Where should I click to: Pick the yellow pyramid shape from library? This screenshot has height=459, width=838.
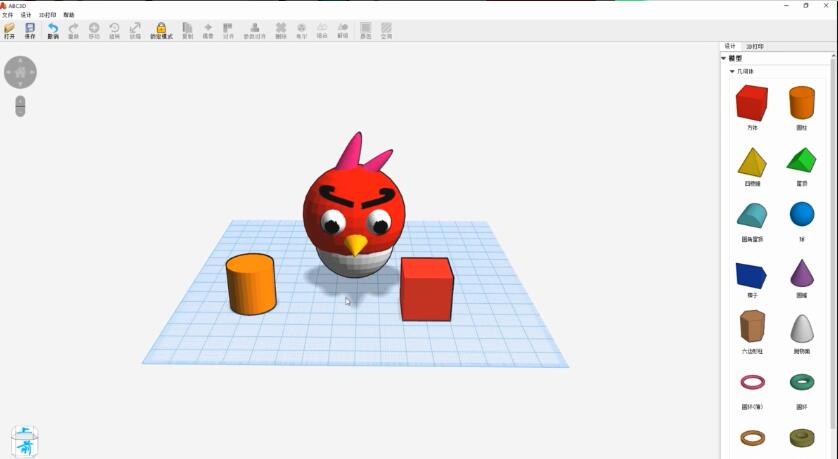pyautogui.click(x=752, y=162)
